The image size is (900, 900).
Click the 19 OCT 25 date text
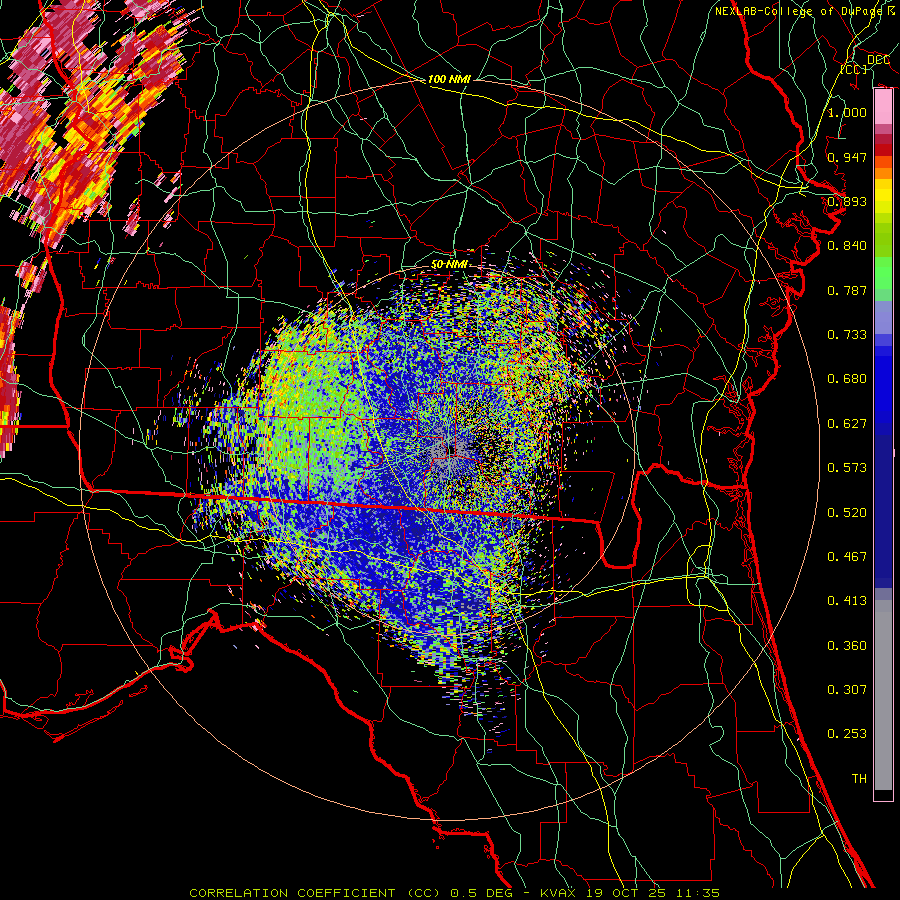coord(626,893)
